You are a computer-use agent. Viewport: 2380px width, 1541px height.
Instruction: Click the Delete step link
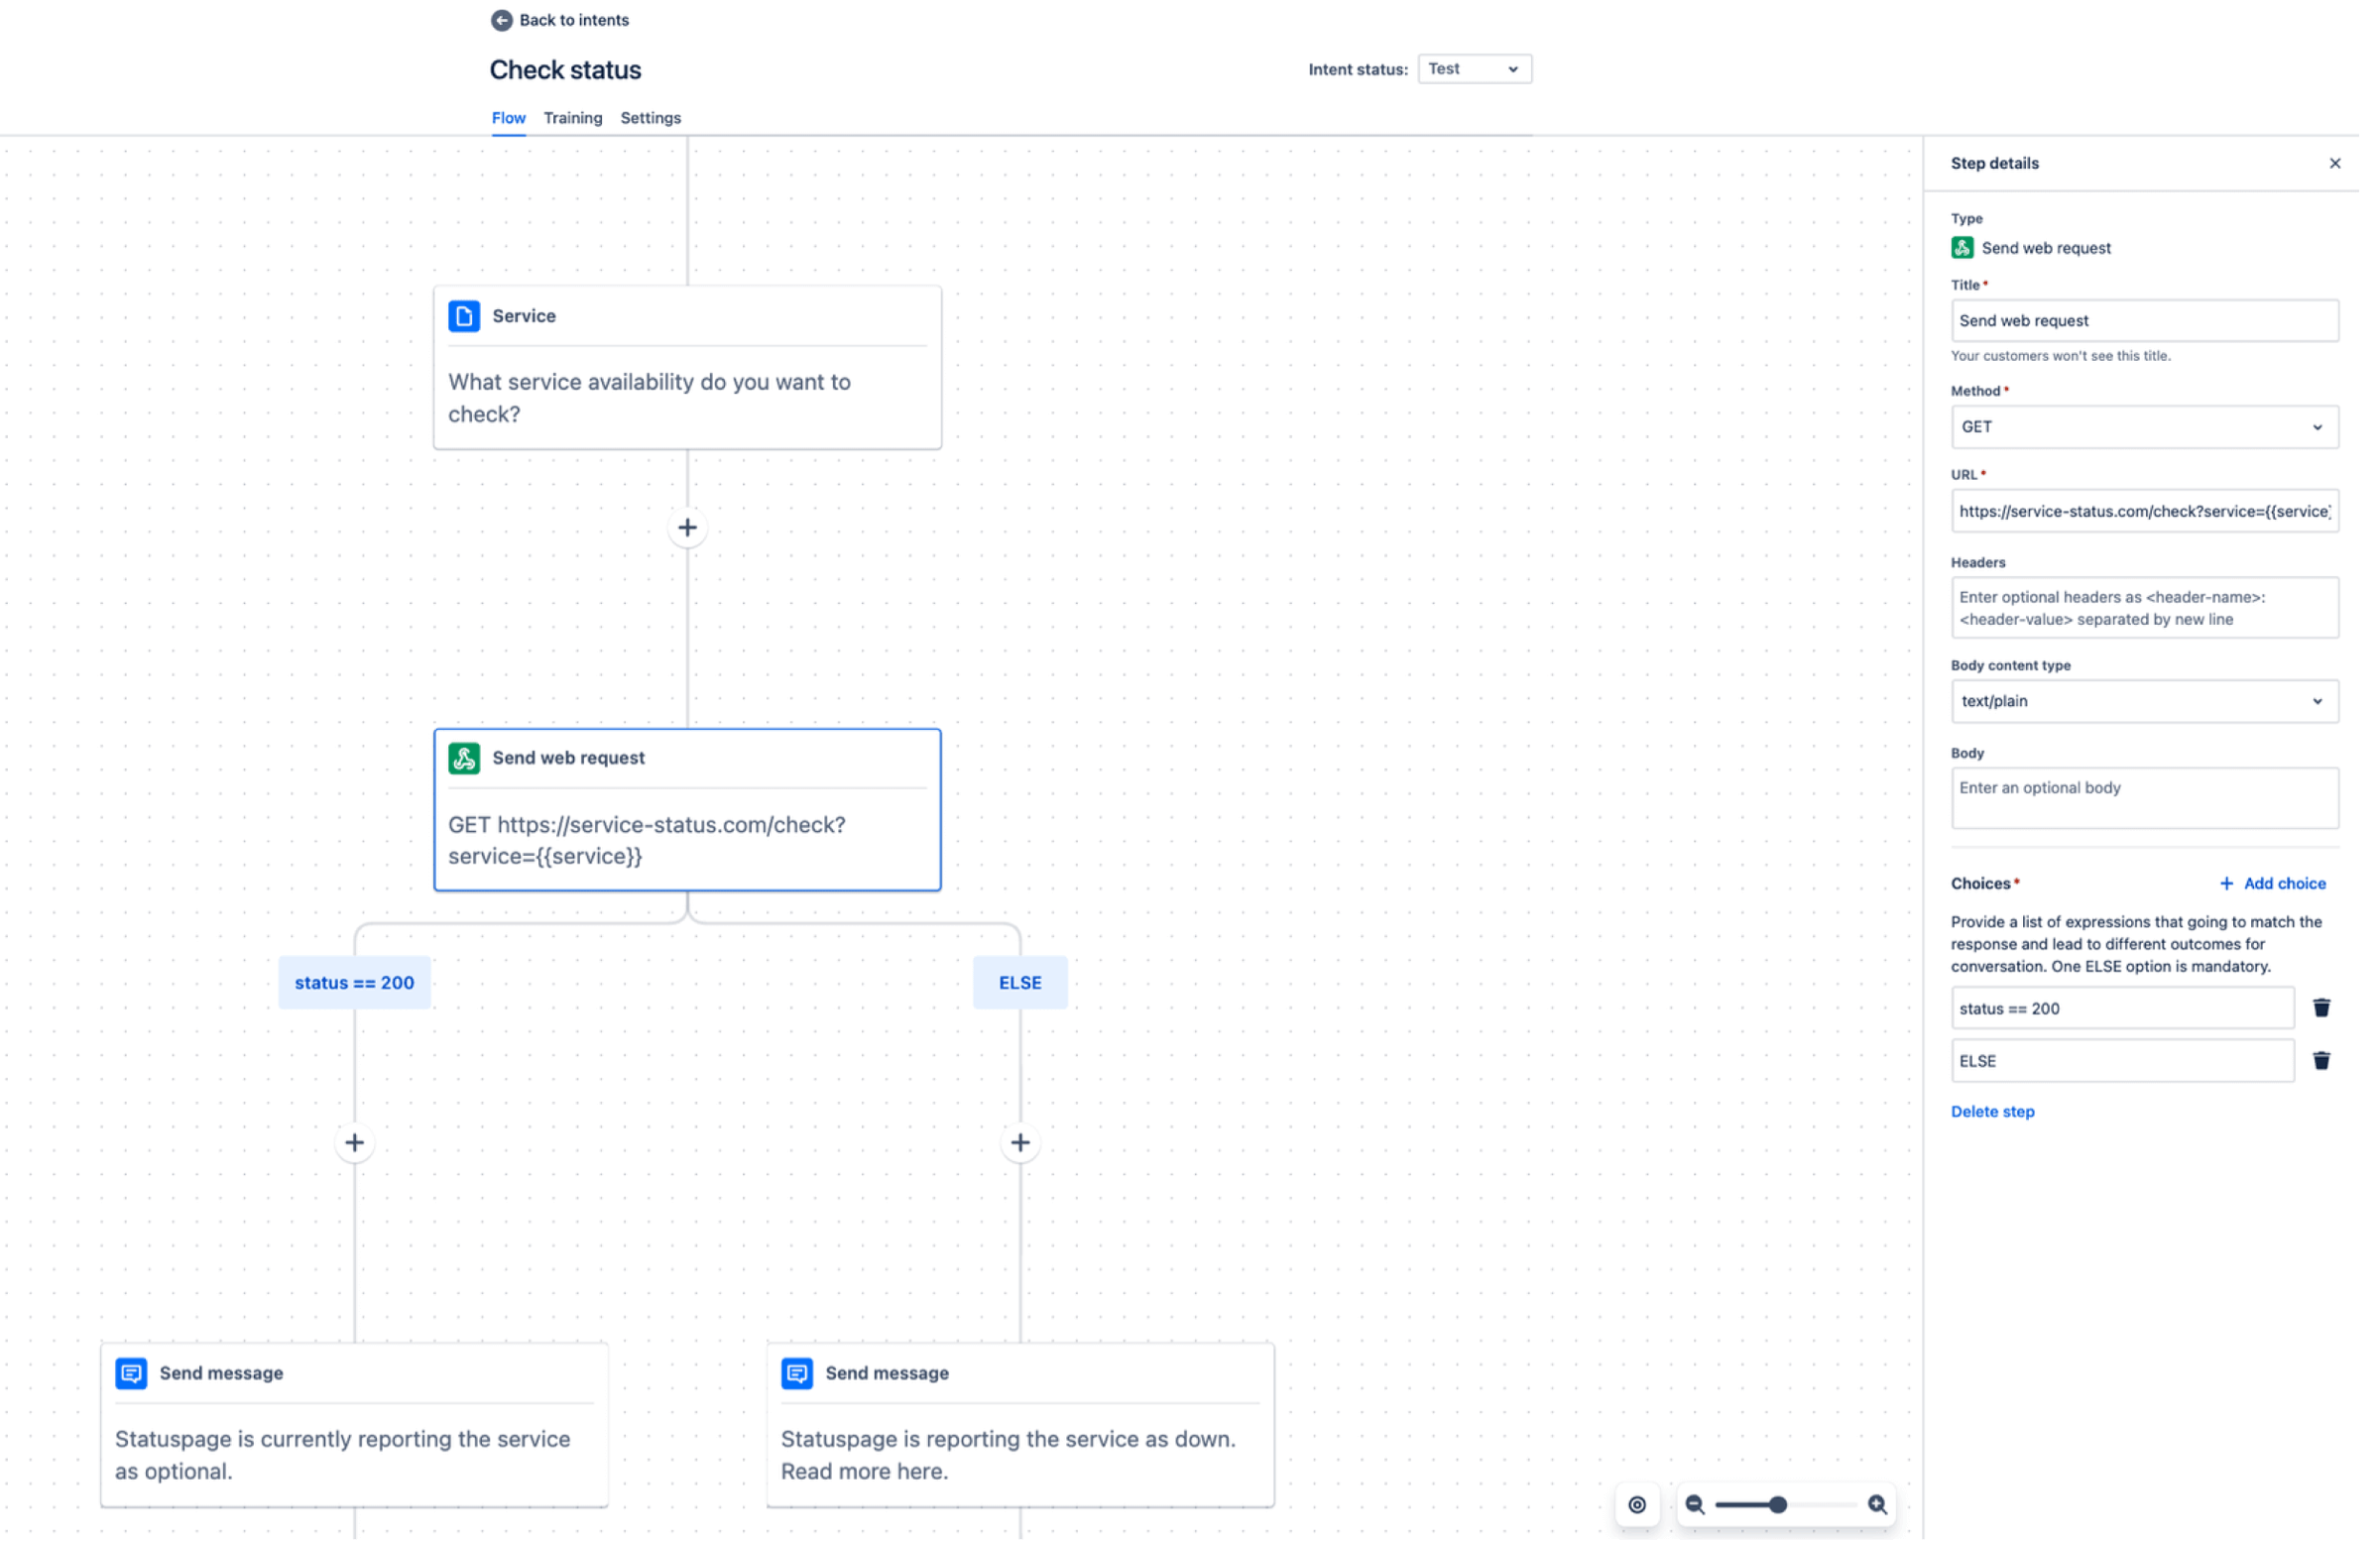[1993, 1111]
